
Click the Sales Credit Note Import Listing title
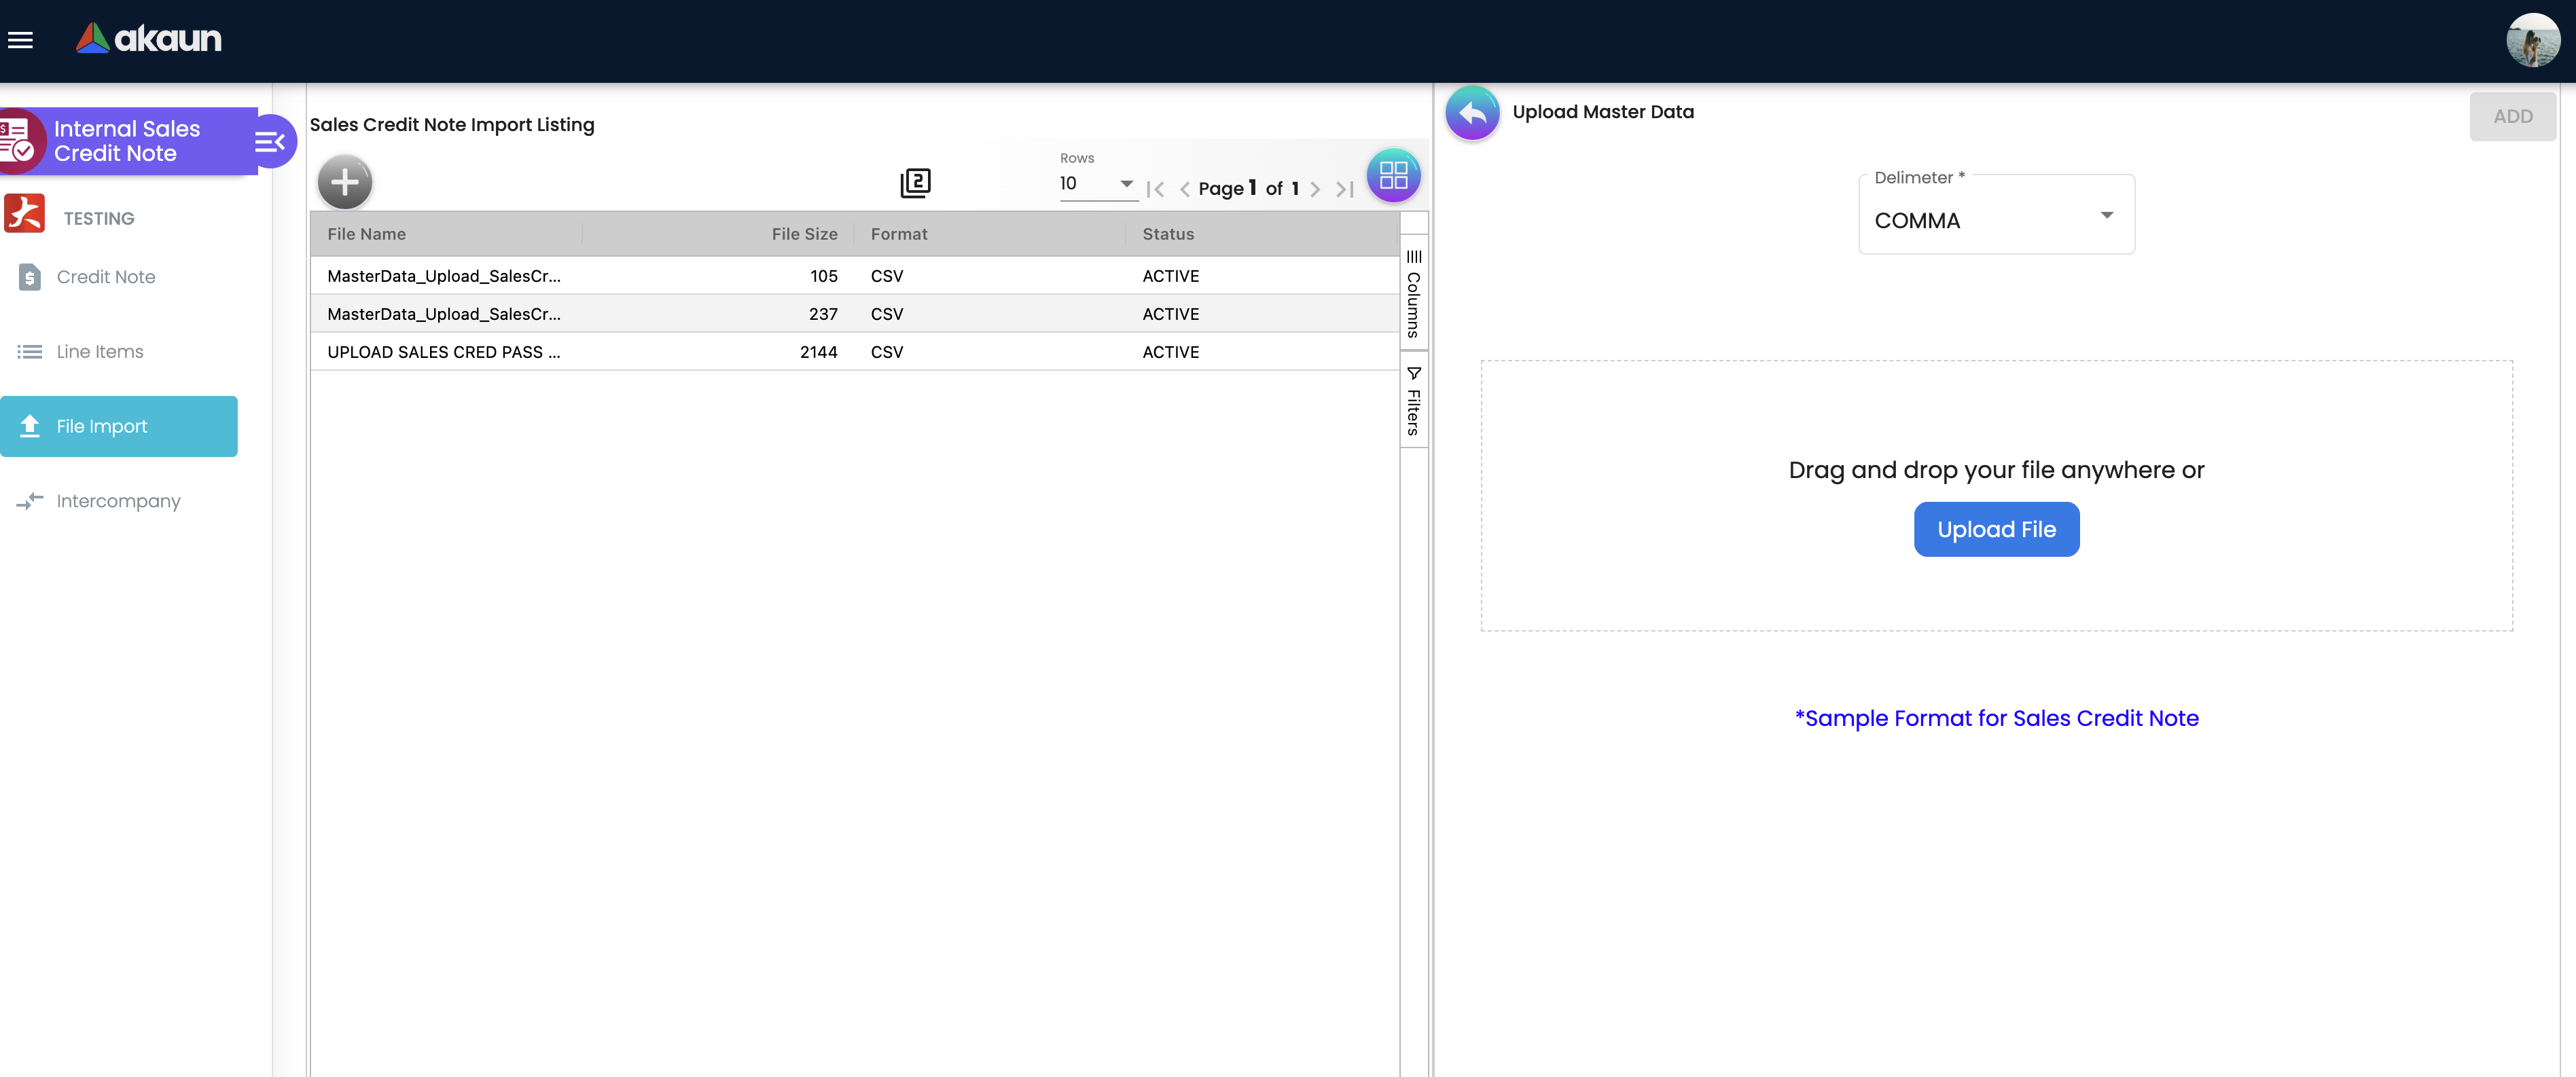tap(451, 125)
